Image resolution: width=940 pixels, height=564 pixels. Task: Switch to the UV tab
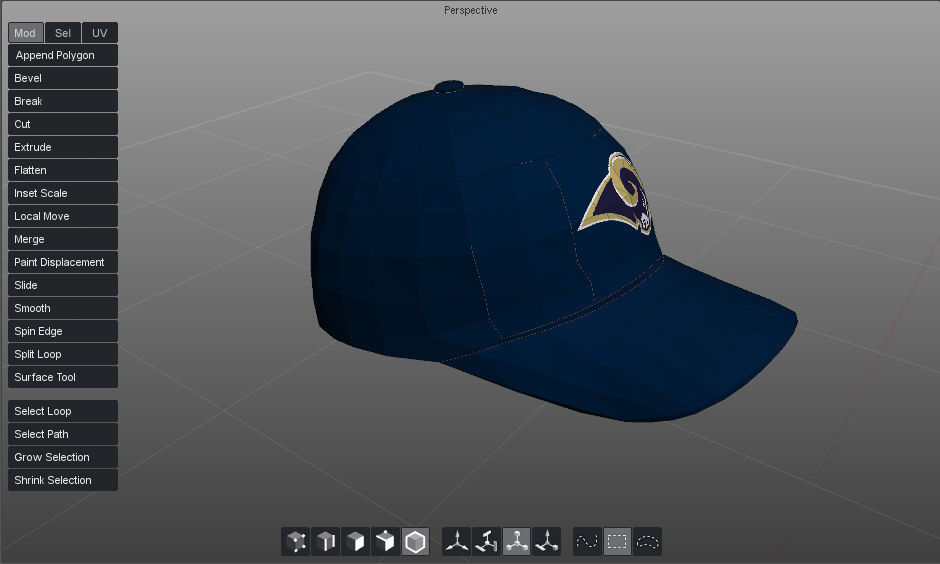pyautogui.click(x=100, y=33)
